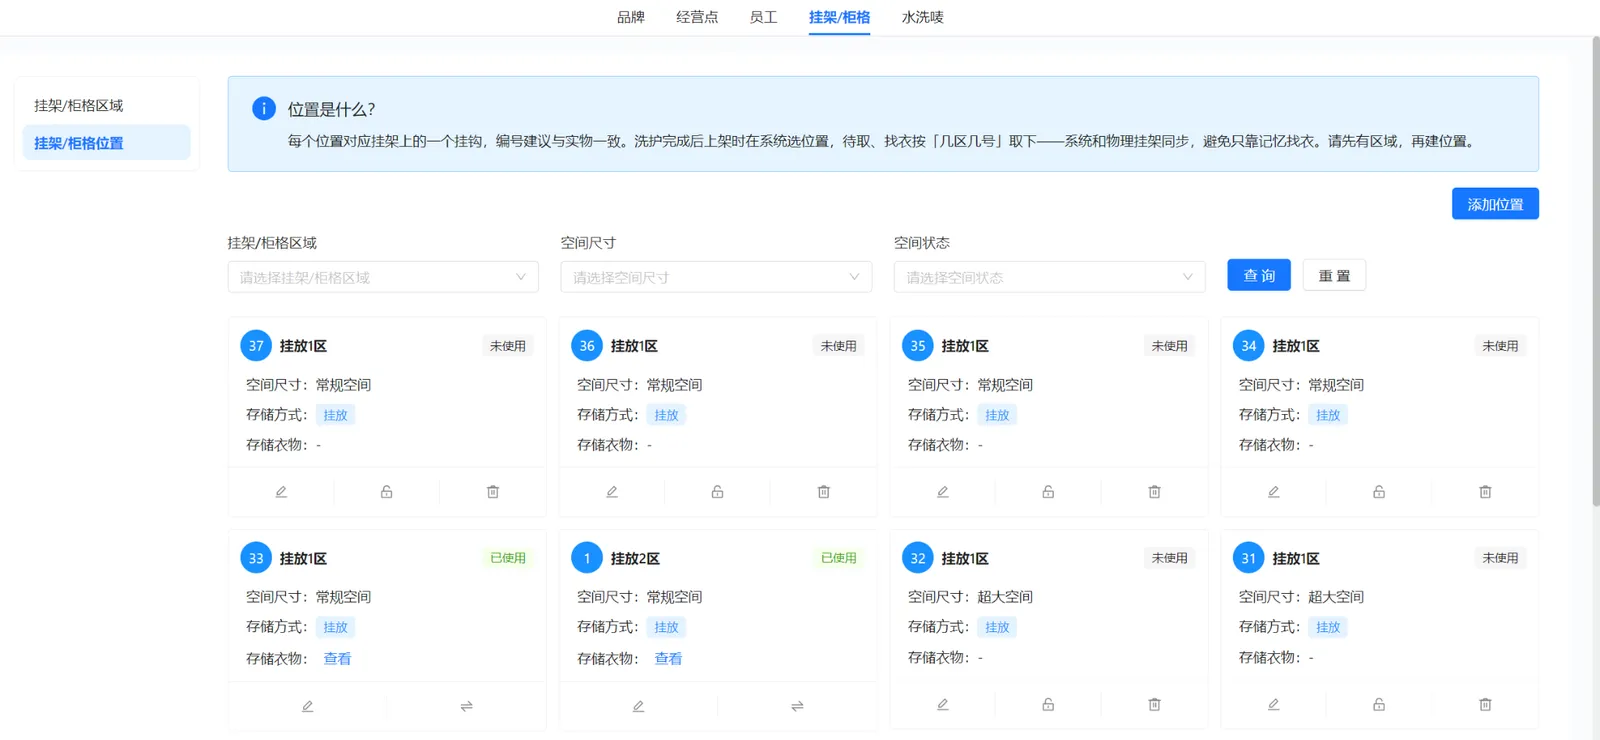Click the swap arrows icon on 挂放2区 card

point(797,706)
